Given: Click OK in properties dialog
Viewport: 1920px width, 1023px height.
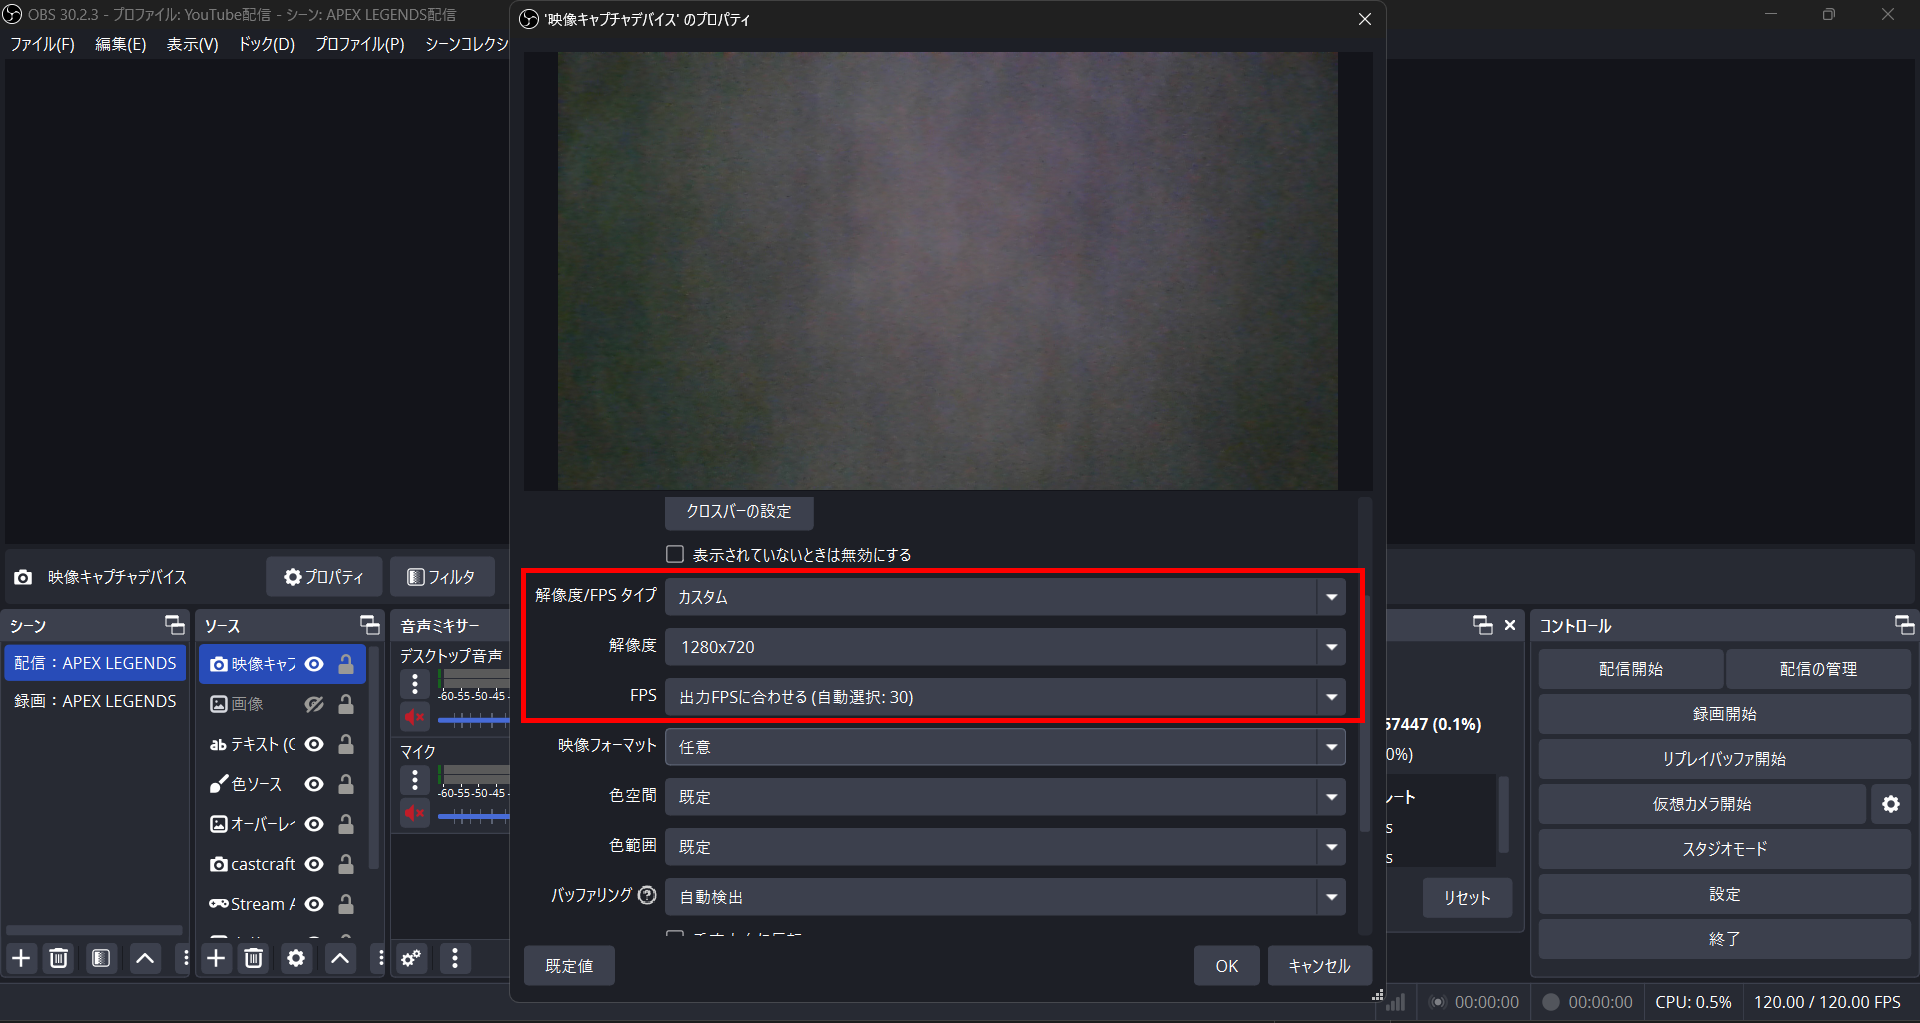Looking at the screenshot, I should (x=1226, y=966).
